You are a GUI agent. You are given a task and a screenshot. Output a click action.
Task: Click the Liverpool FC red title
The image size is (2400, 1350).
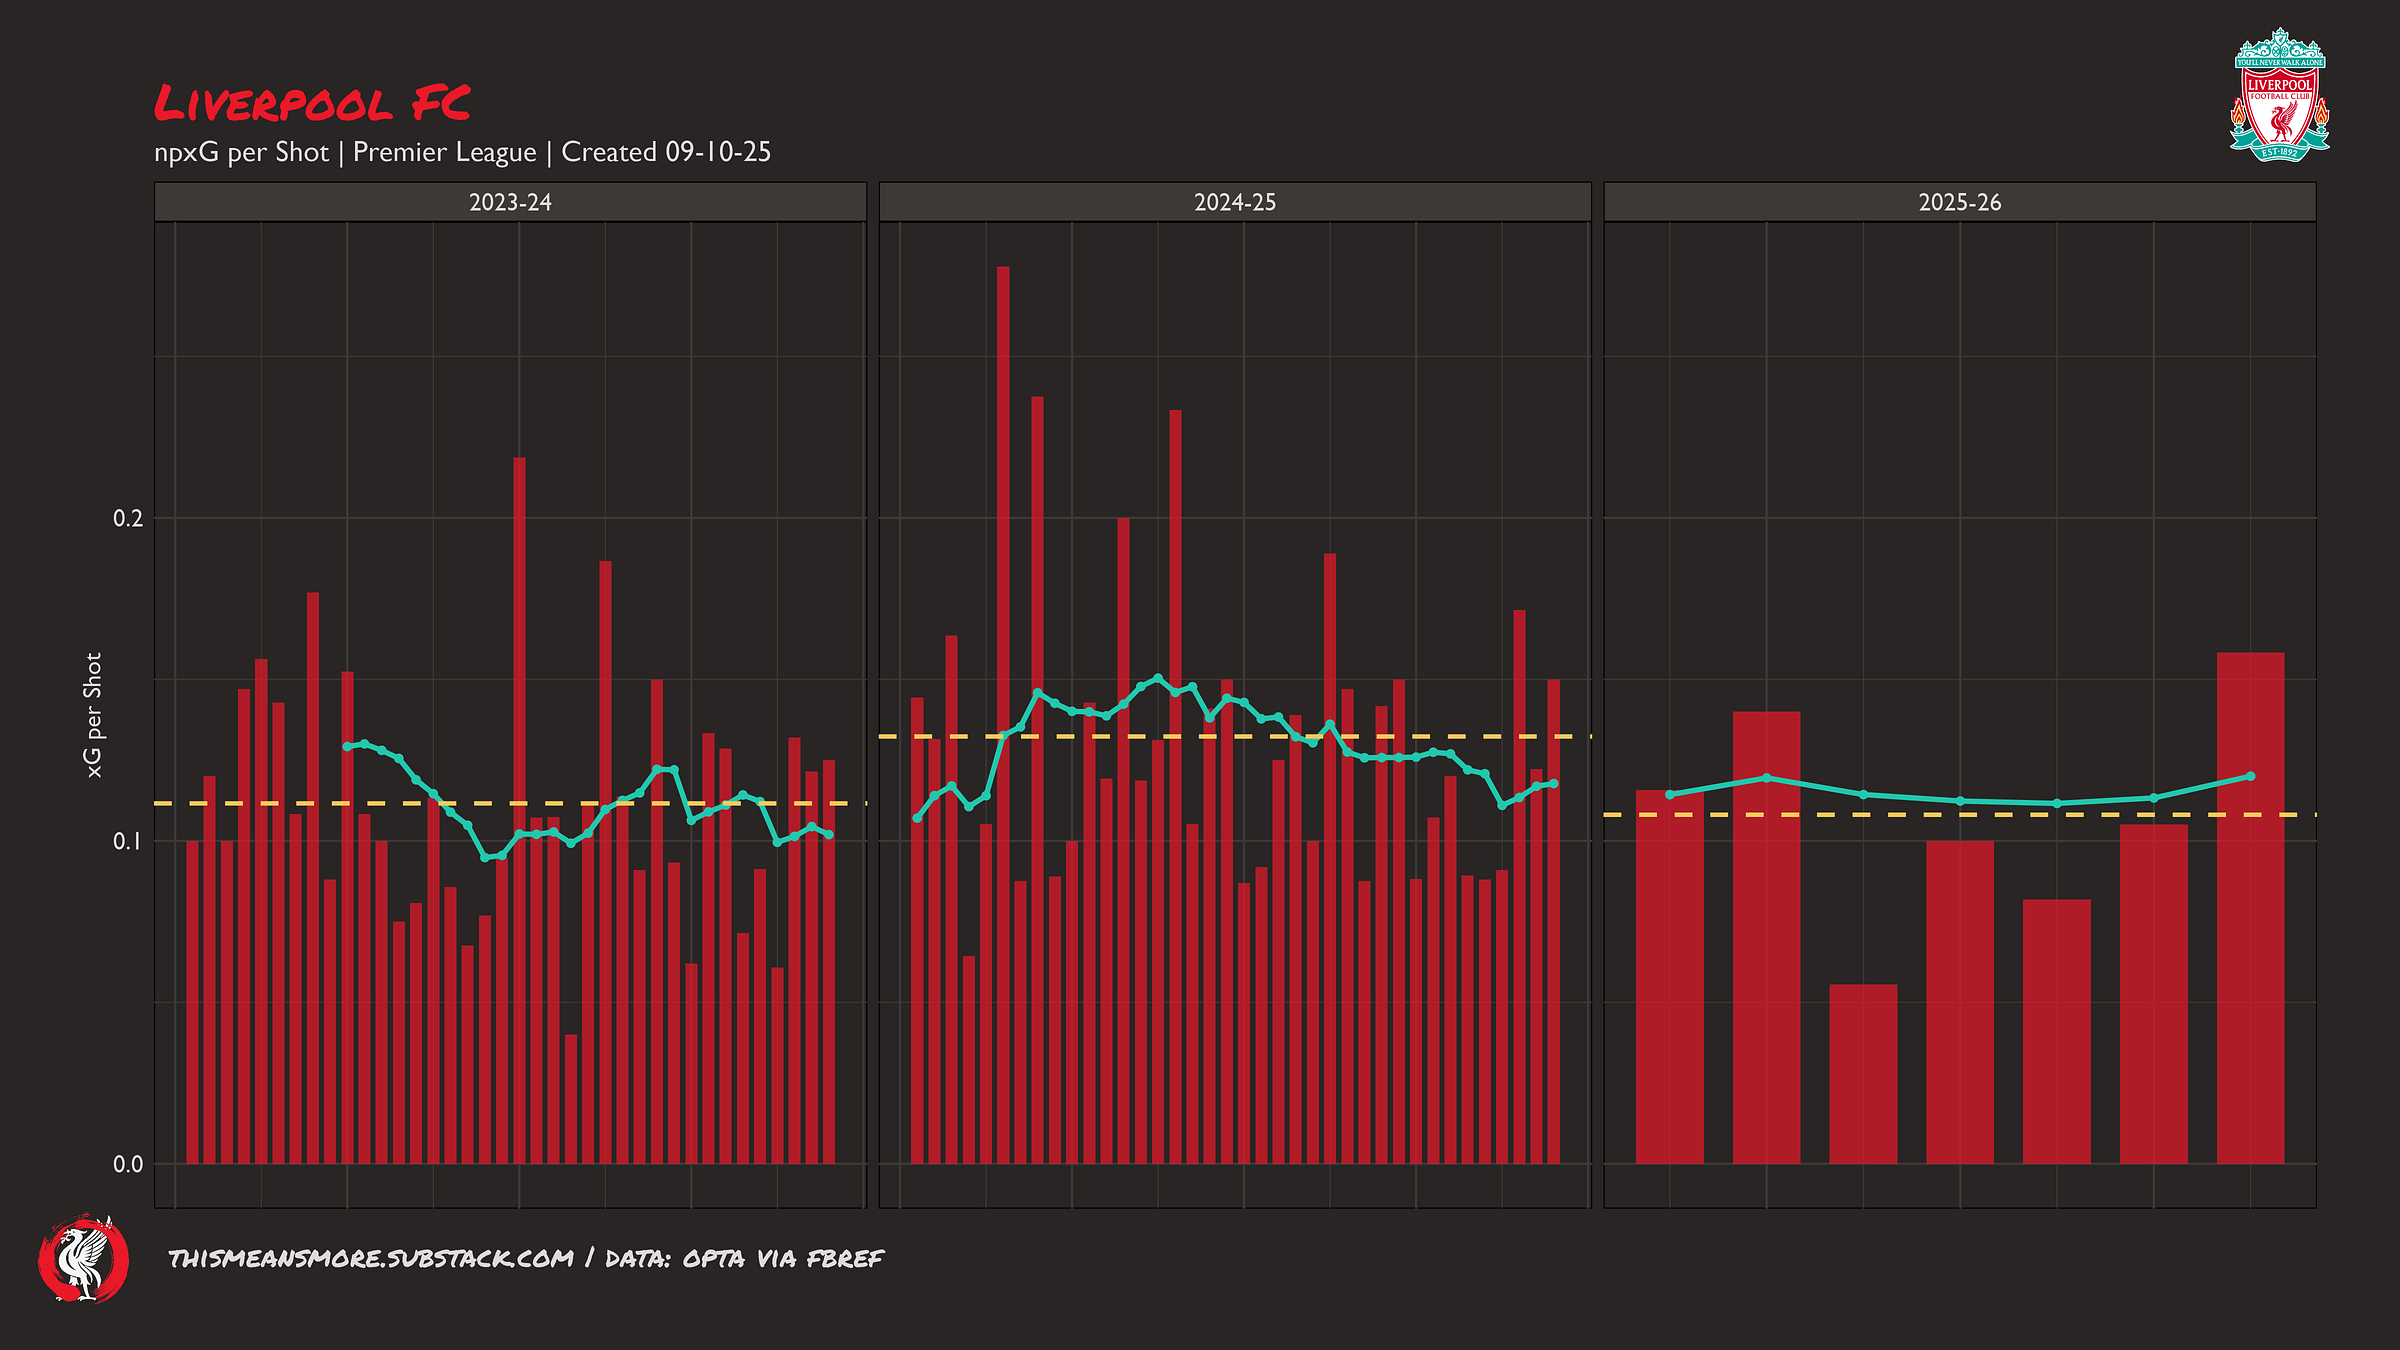pyautogui.click(x=312, y=104)
